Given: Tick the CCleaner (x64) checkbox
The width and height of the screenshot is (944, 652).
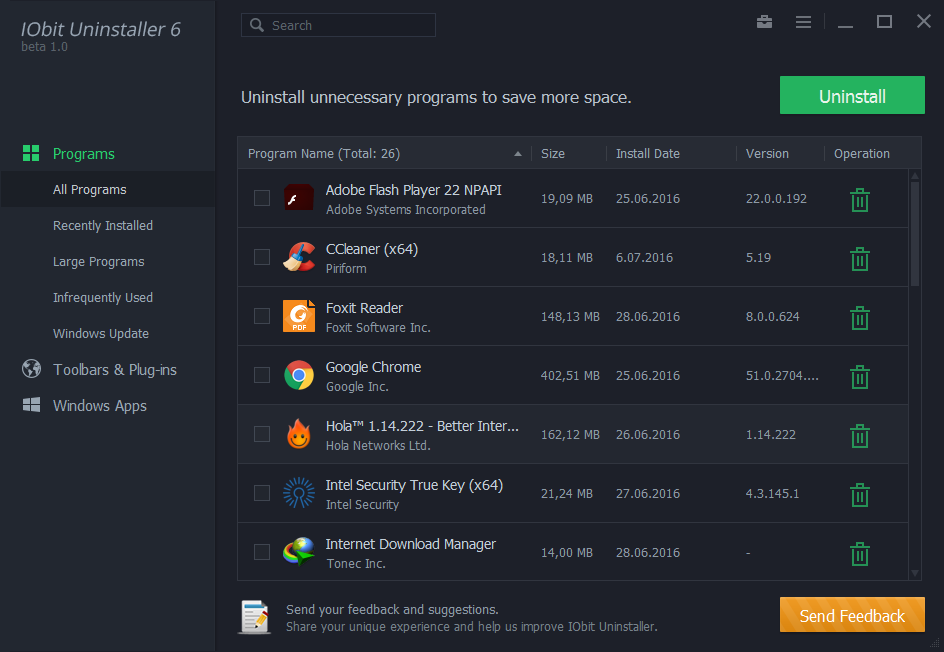Looking at the screenshot, I should click(262, 257).
